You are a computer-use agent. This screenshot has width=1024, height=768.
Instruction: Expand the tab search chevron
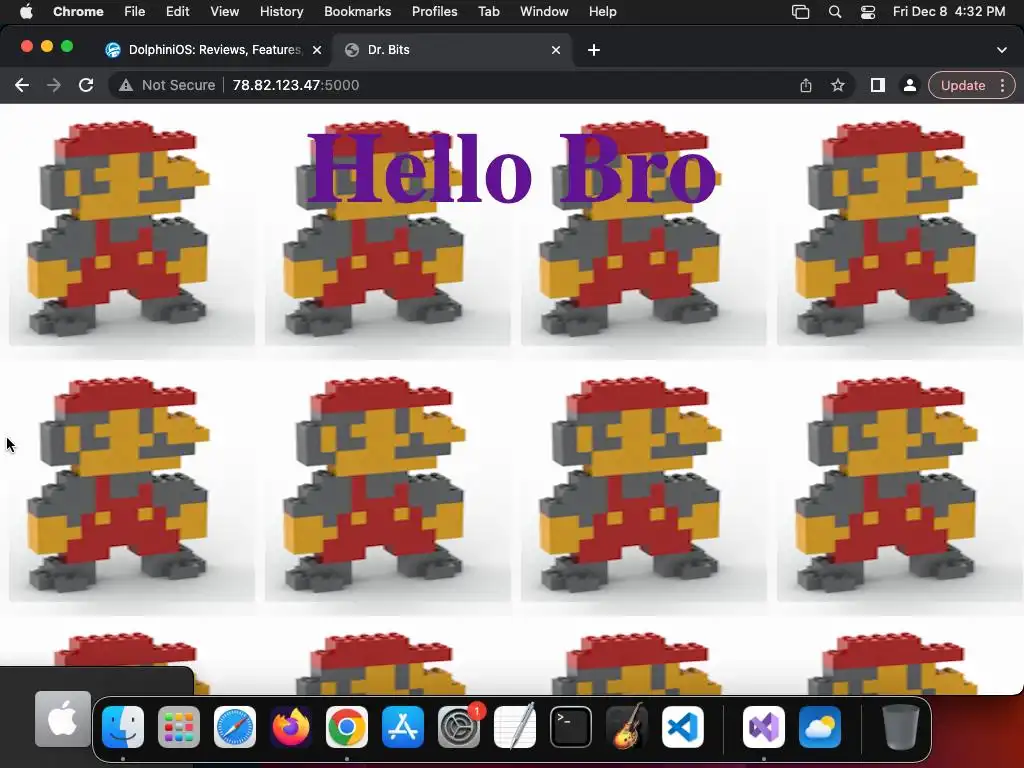click(x=1002, y=50)
